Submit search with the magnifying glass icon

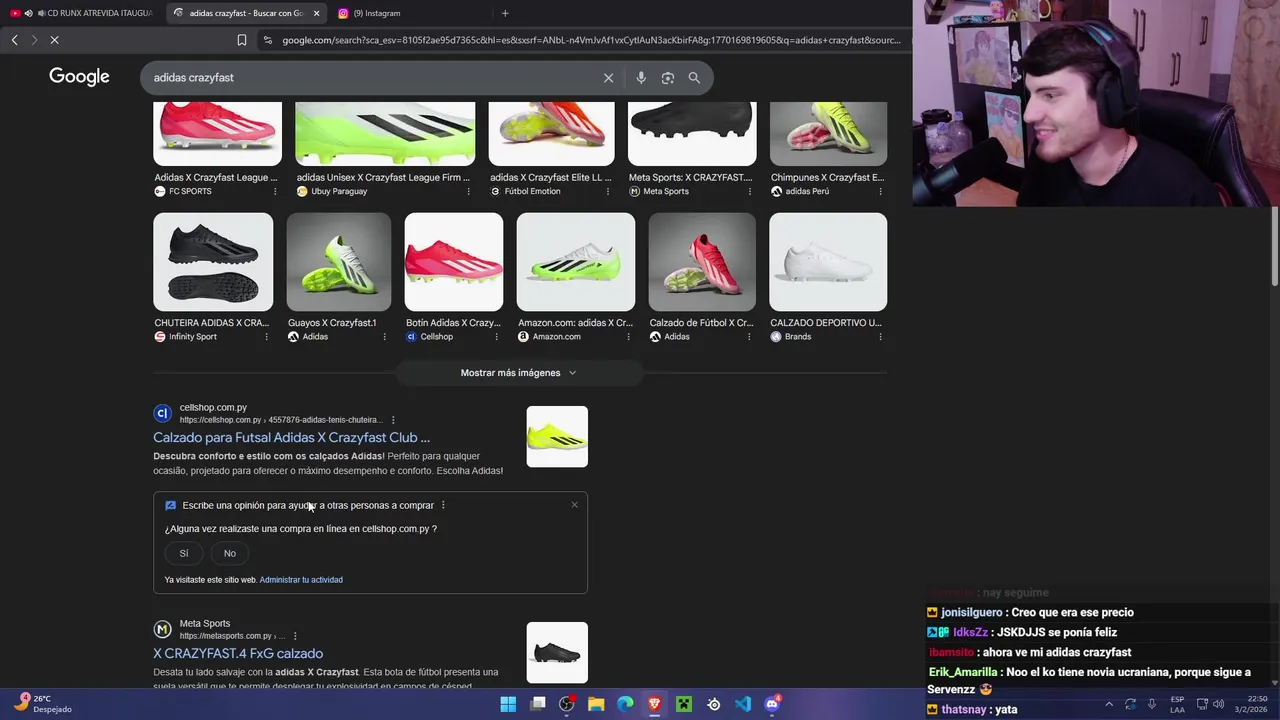(x=694, y=78)
